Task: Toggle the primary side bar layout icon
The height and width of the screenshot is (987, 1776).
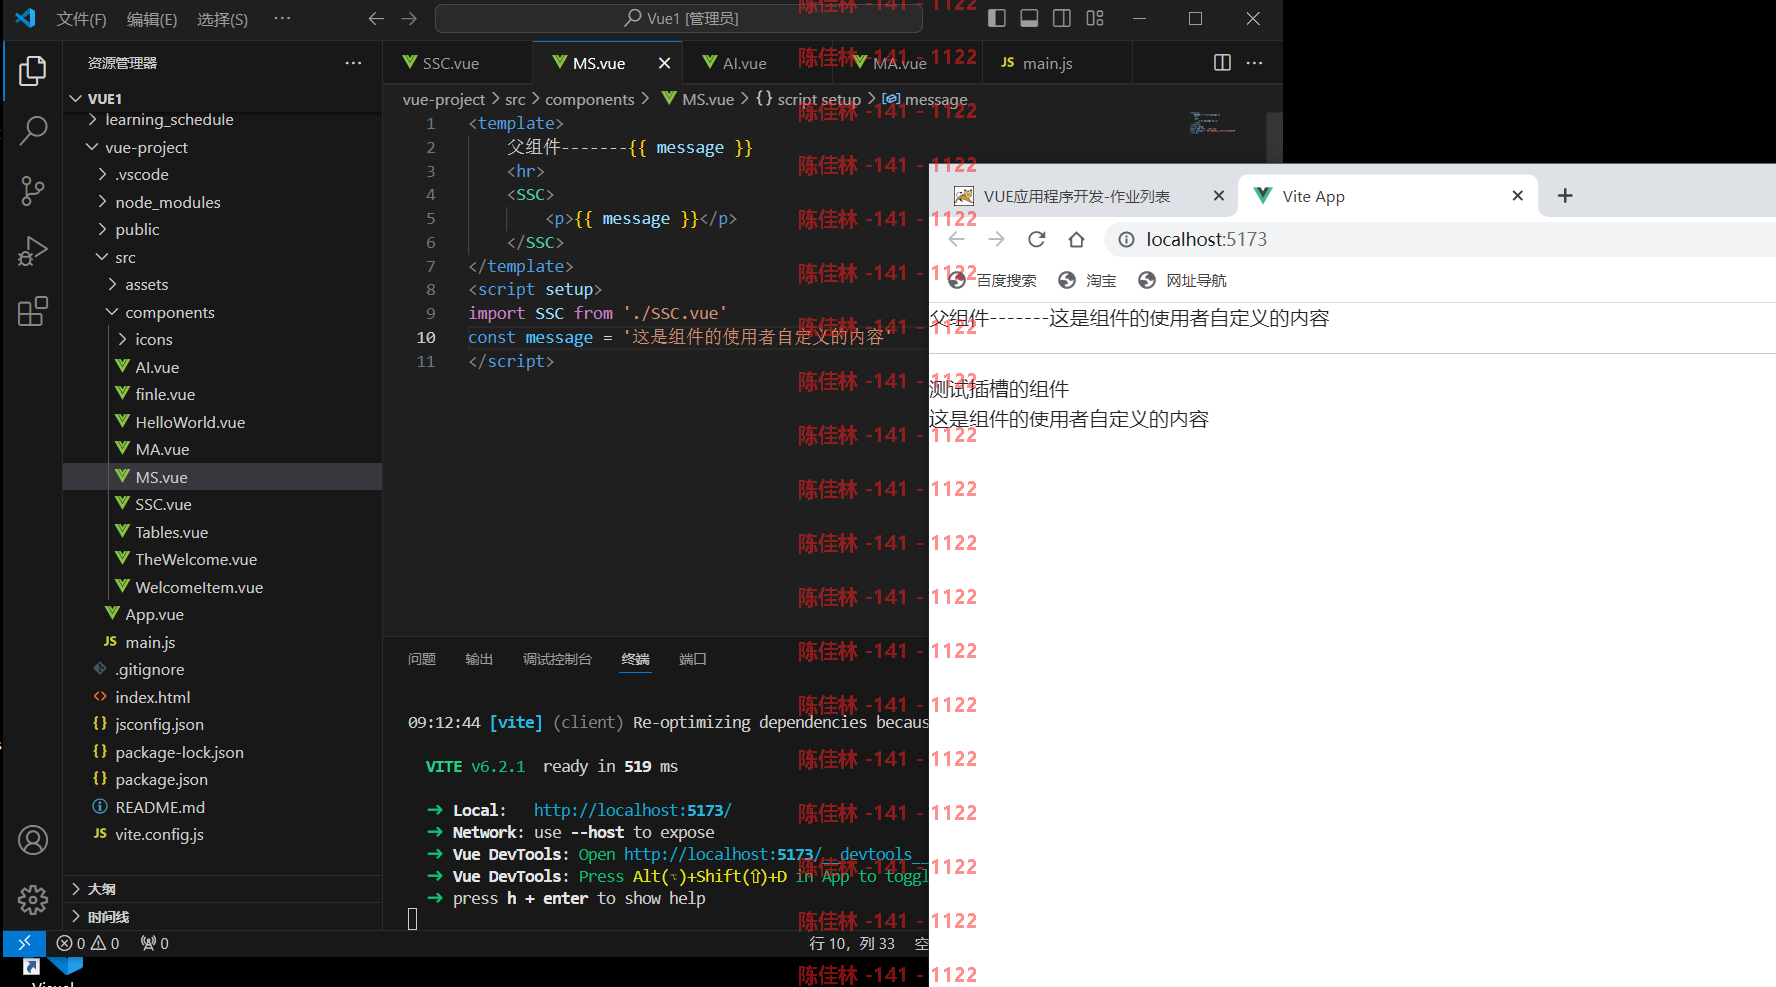Action: pyautogui.click(x=996, y=18)
